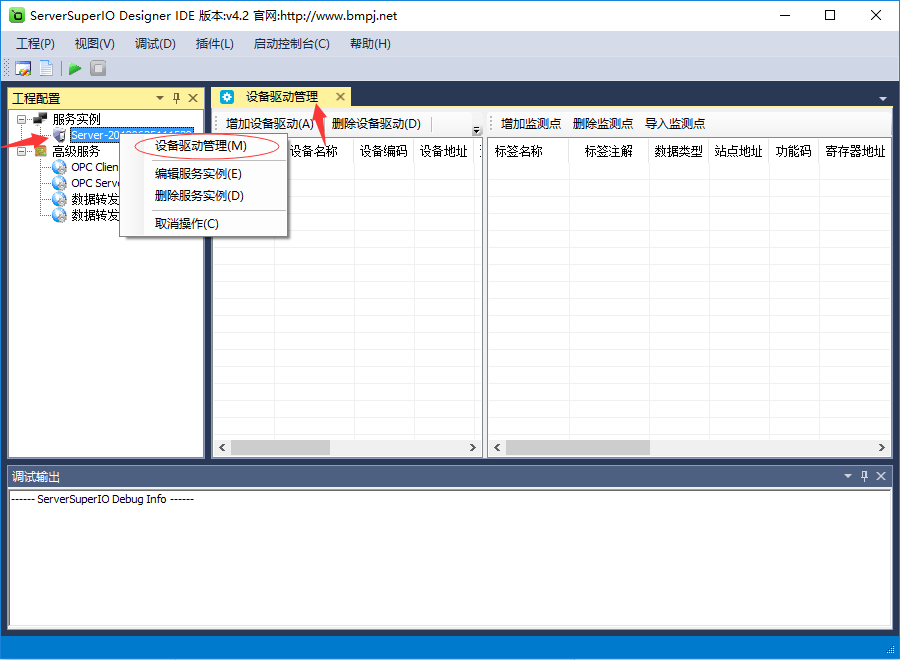Click the 高级服务 folder icon
The width and height of the screenshot is (900, 660).
[x=40, y=151]
